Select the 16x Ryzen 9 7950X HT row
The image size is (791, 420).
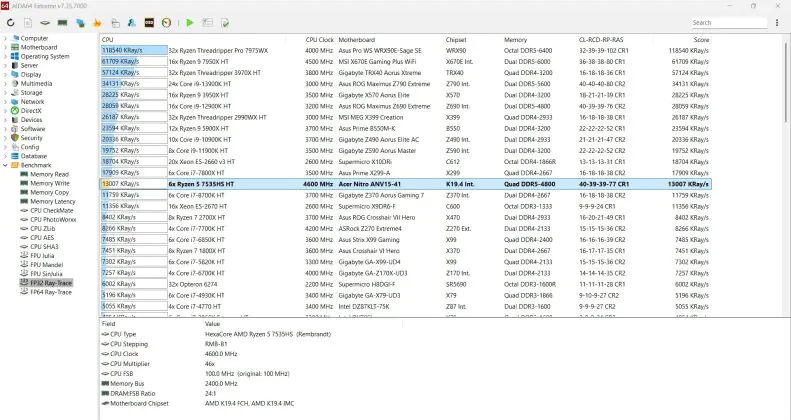[x=406, y=62]
